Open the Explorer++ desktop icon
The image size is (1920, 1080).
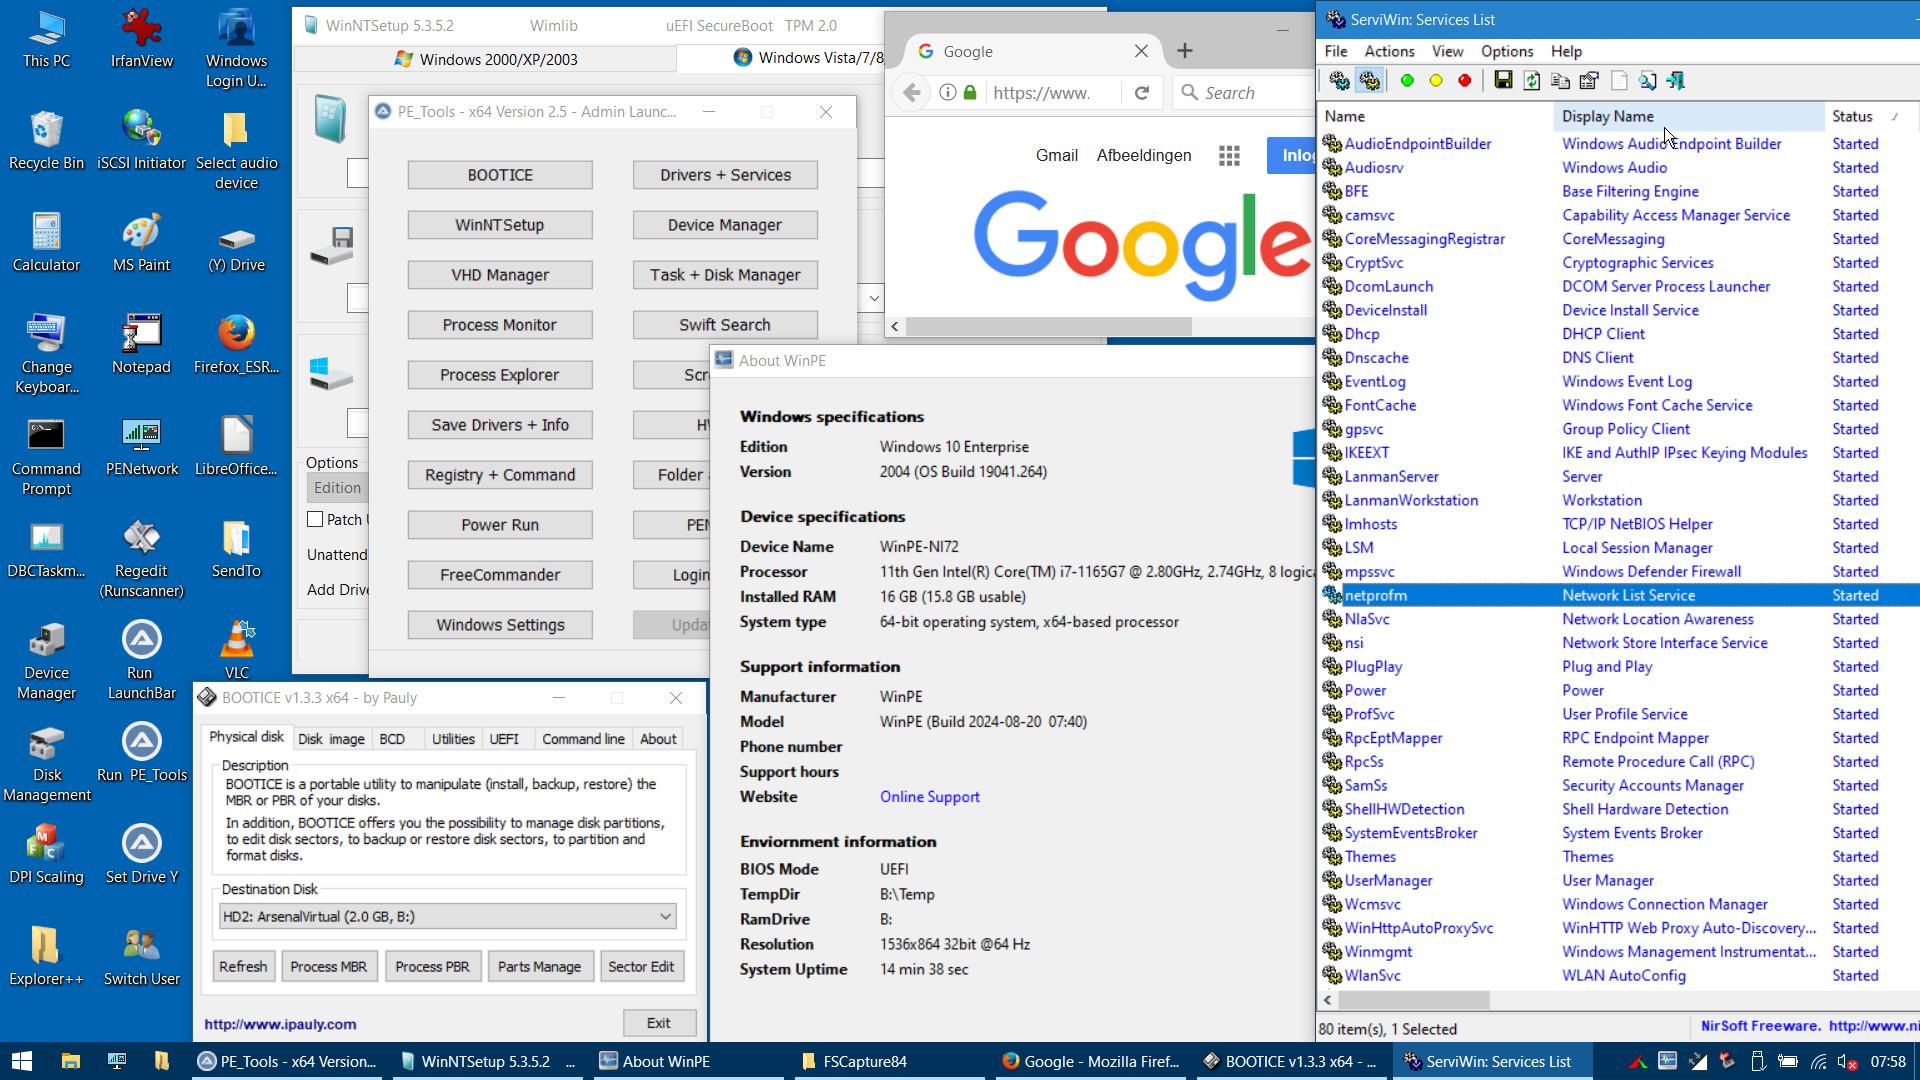coord(46,957)
